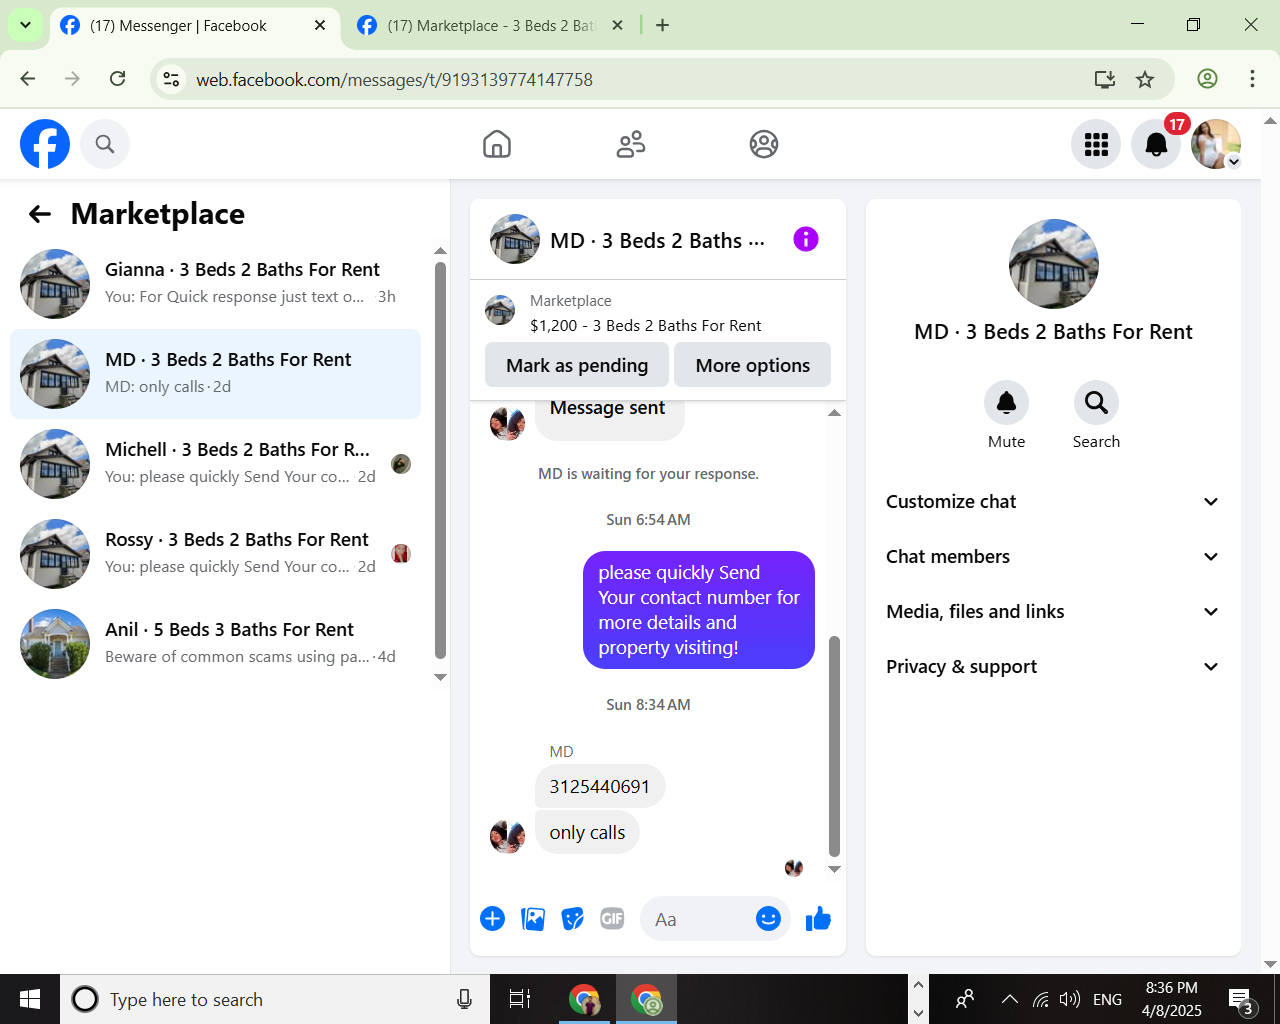Open the emoji picker smiley
Viewport: 1280px width, 1024px height.
coord(768,918)
